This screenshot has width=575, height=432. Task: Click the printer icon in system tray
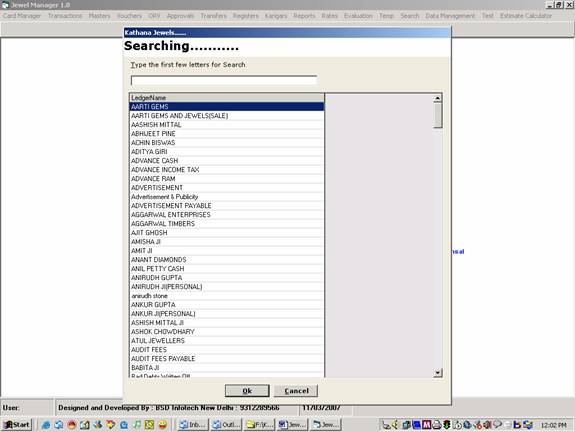pyautogui.click(x=436, y=425)
